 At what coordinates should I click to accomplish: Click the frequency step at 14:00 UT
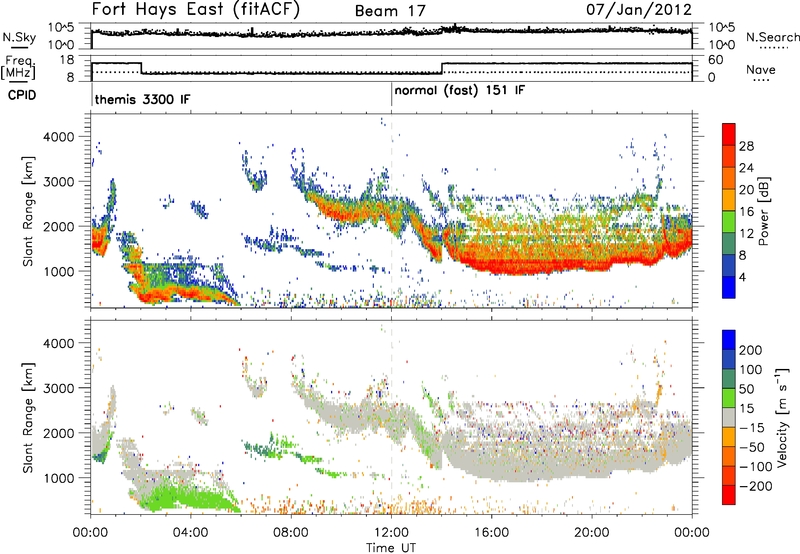[442, 68]
